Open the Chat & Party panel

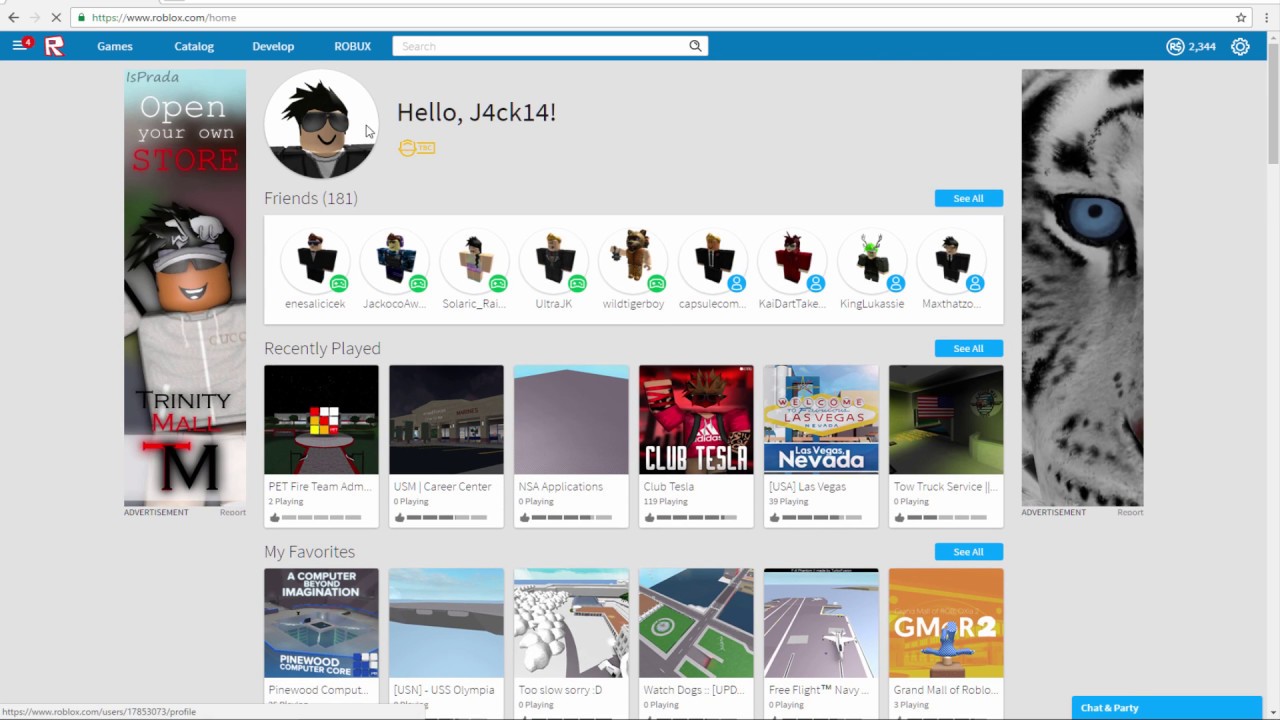pos(1167,708)
